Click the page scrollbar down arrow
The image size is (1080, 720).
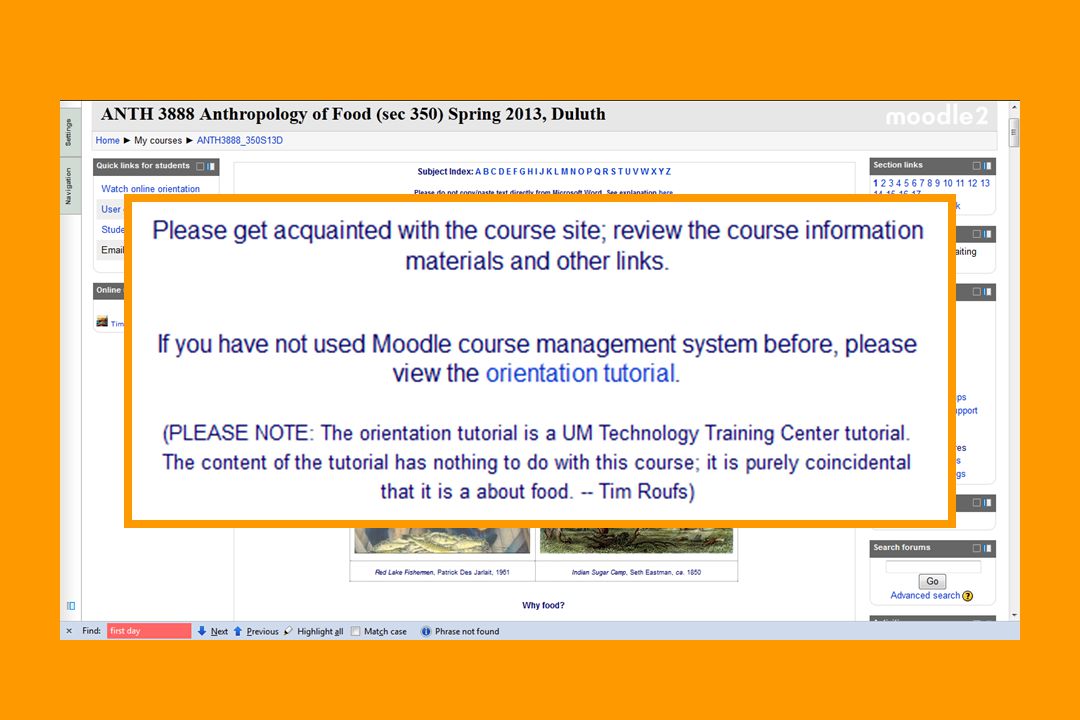point(1014,615)
